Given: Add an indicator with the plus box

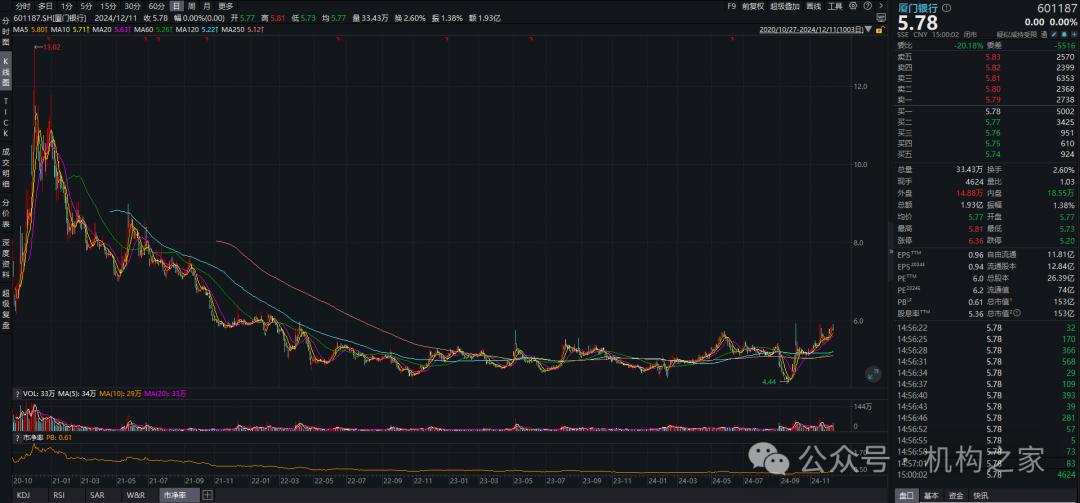Looking at the screenshot, I should (208, 495).
